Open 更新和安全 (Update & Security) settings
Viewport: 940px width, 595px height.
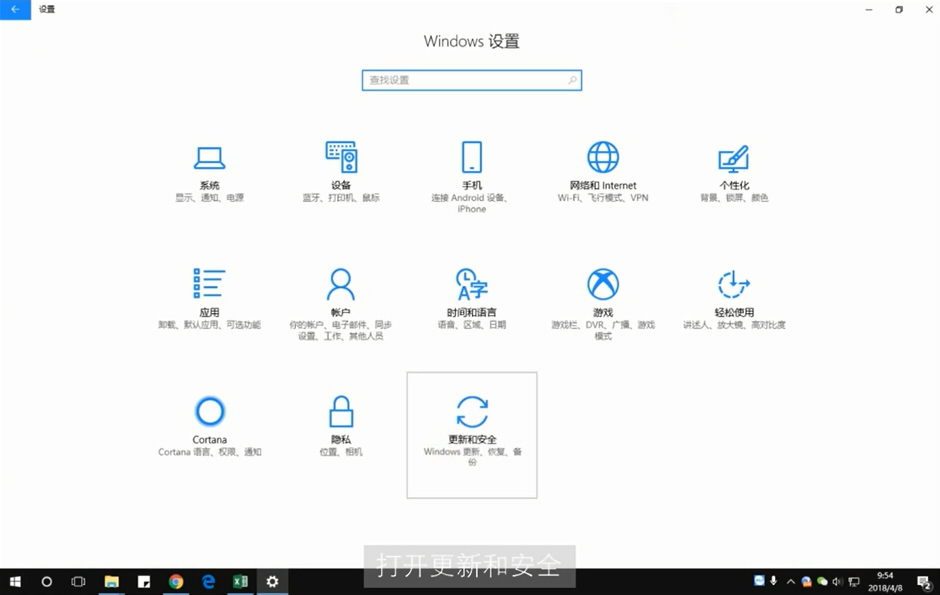pos(472,435)
